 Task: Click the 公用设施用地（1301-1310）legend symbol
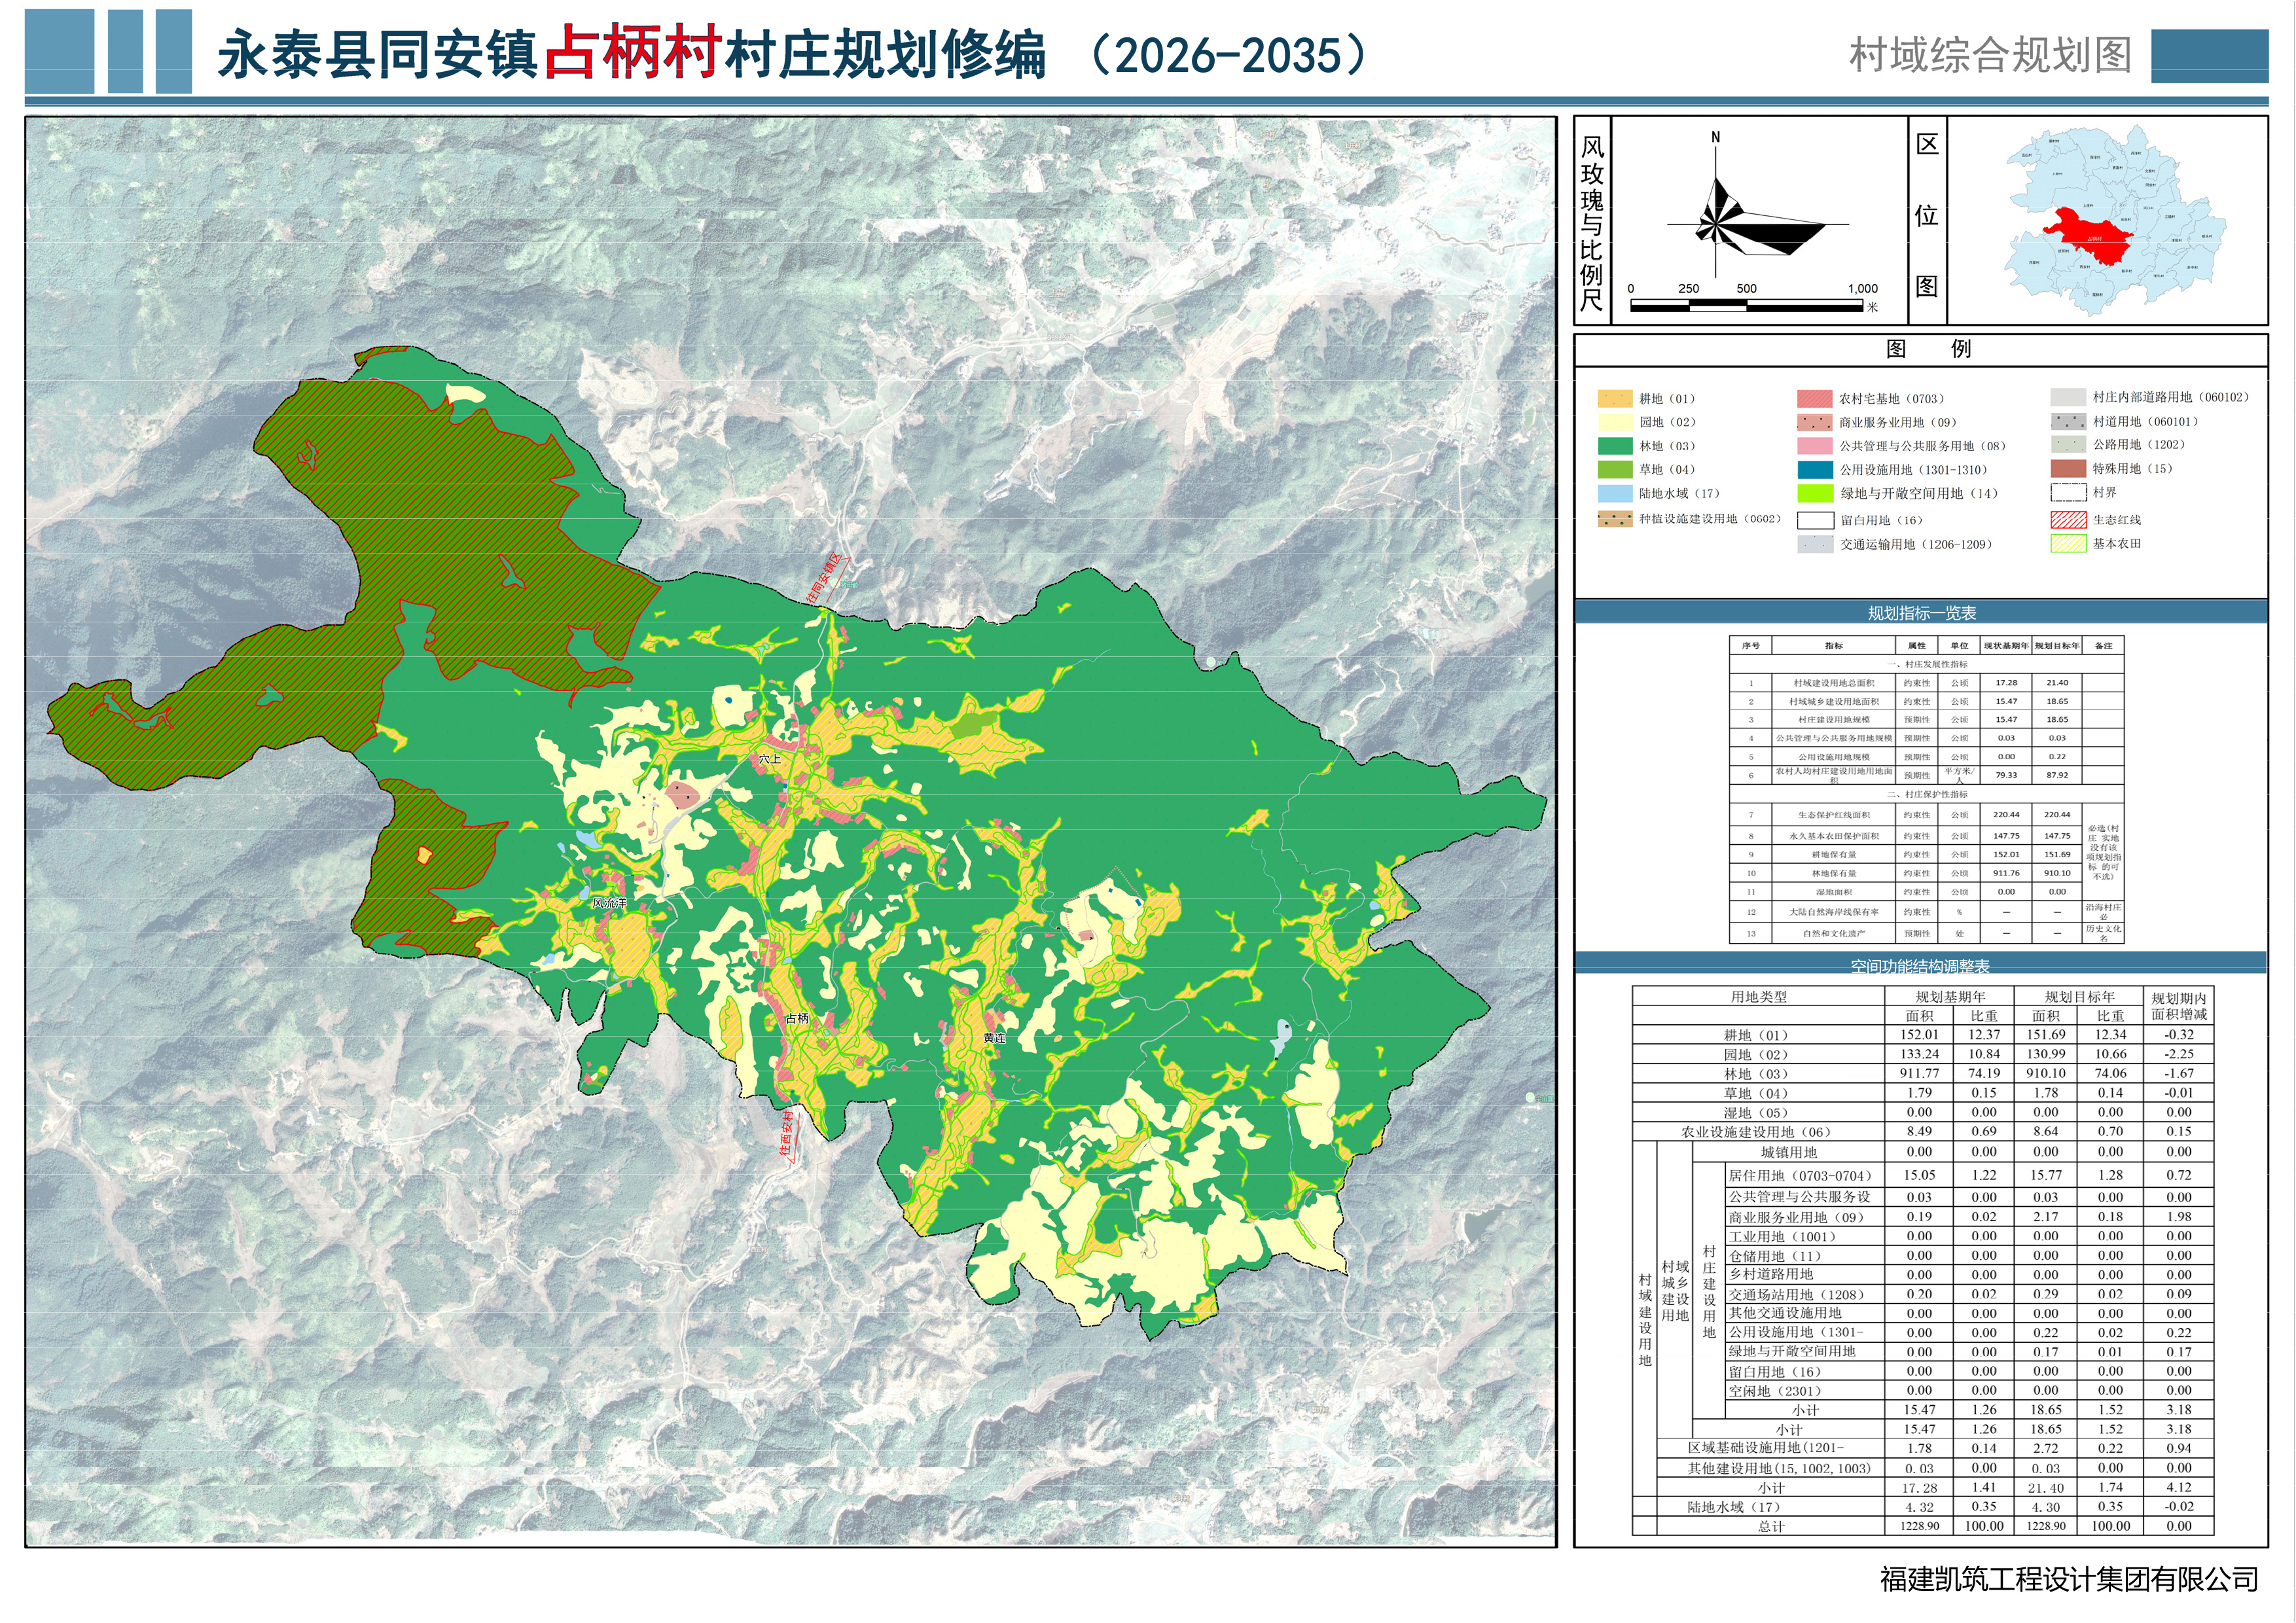[x=1814, y=470]
